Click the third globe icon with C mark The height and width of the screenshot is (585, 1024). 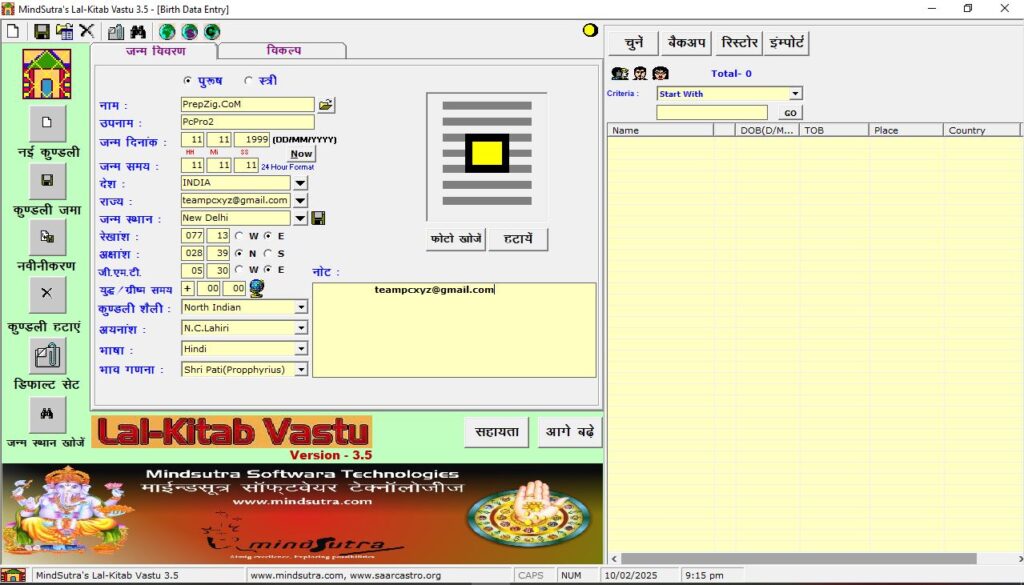tap(212, 31)
